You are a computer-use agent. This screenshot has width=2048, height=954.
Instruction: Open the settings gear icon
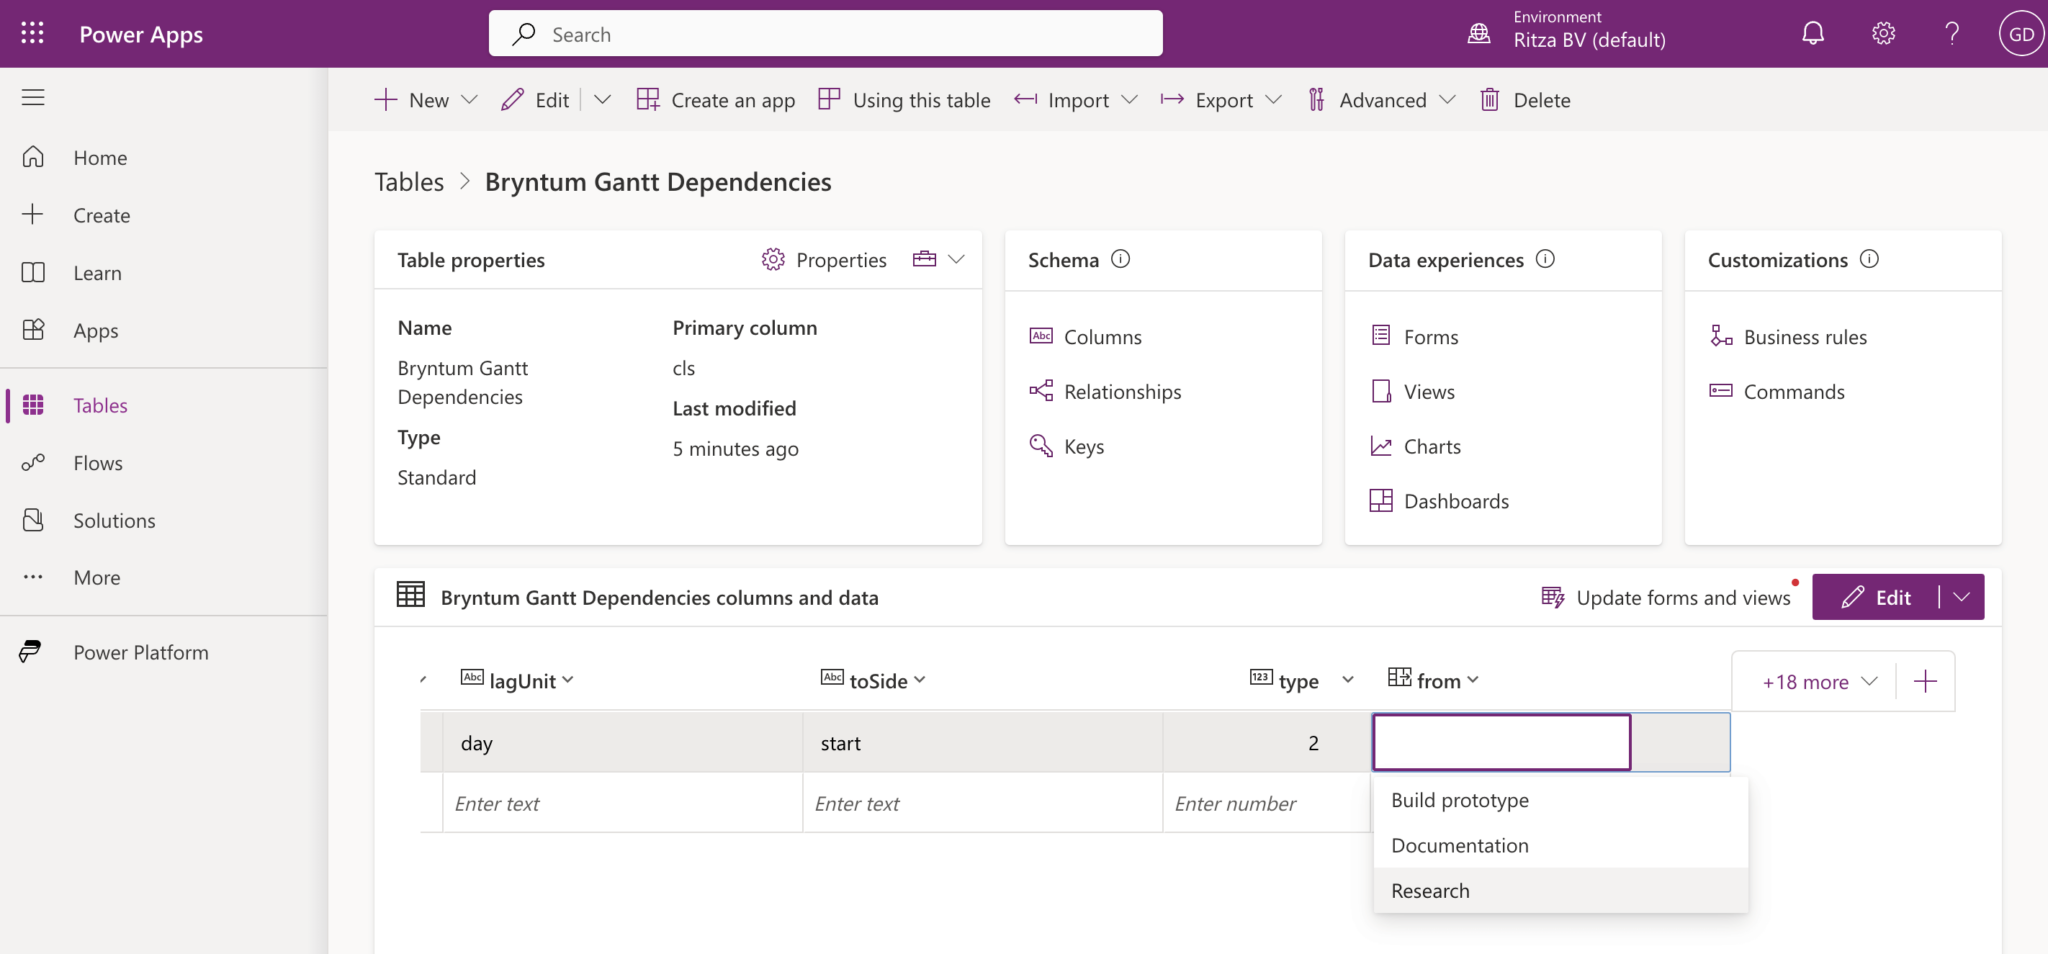tap(1883, 34)
